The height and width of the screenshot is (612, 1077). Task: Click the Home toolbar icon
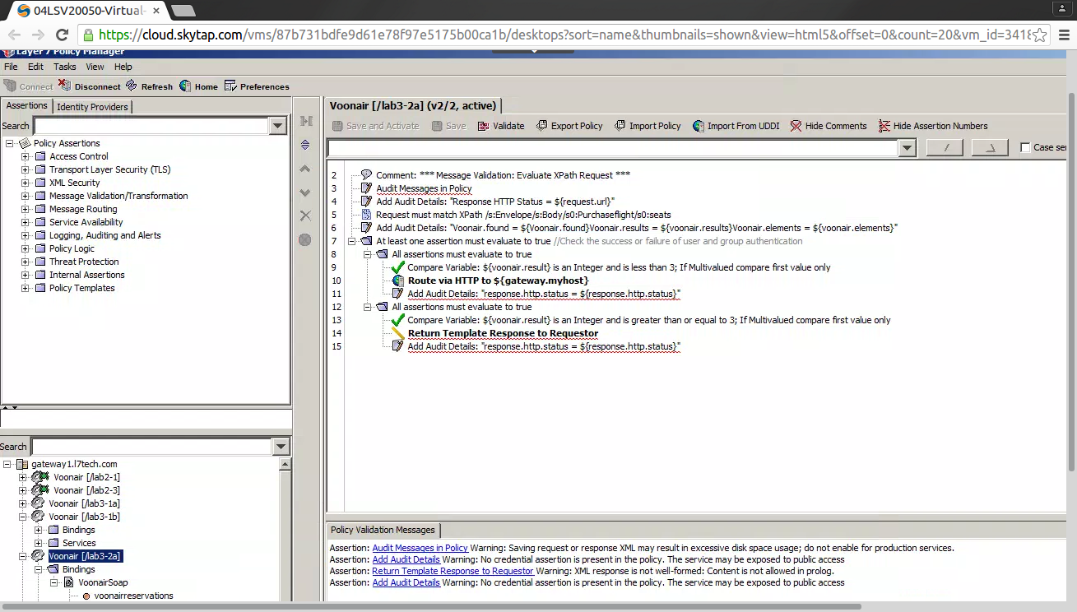(x=185, y=86)
